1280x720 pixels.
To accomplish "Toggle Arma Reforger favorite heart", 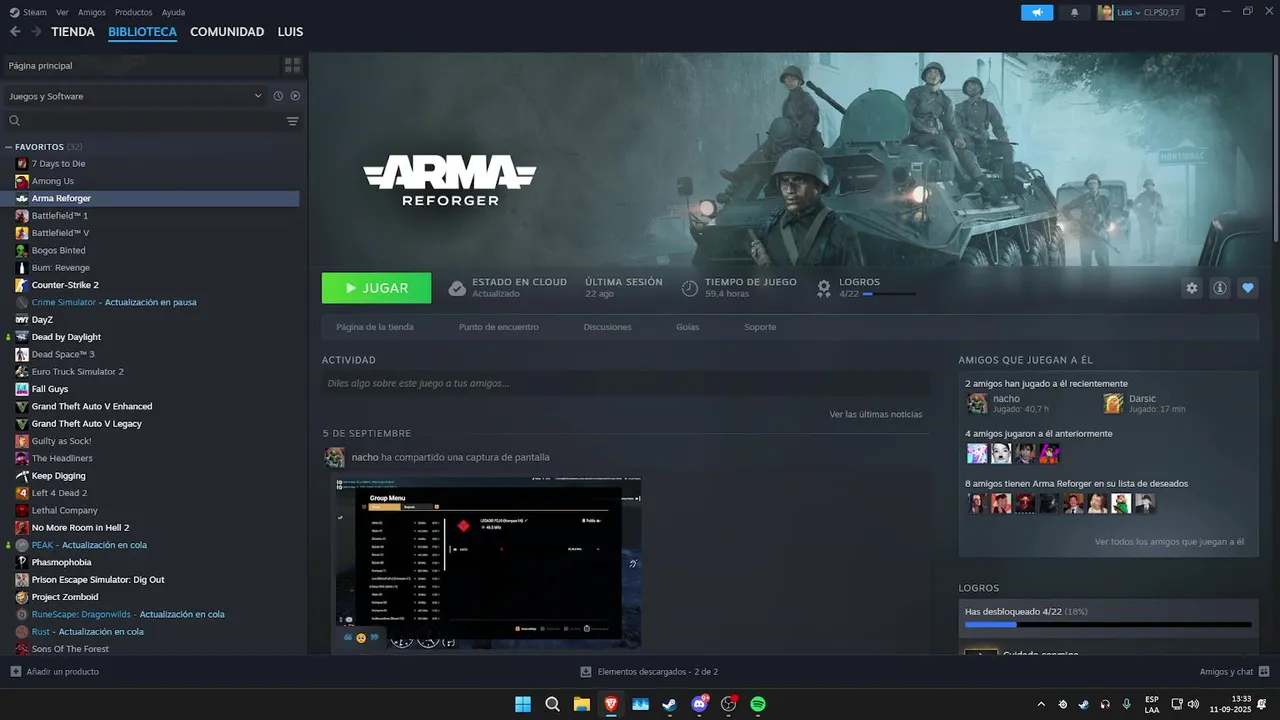I will tap(1248, 288).
